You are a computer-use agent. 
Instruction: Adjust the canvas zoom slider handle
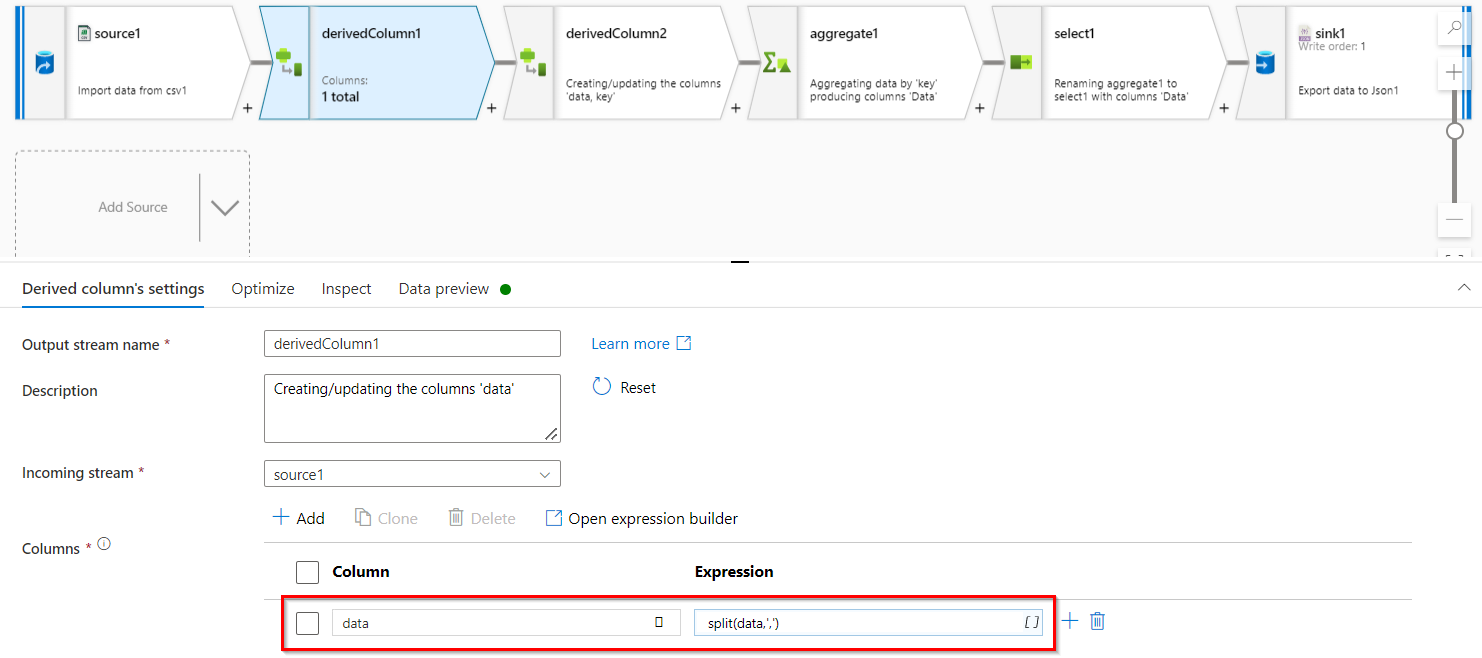(x=1455, y=131)
